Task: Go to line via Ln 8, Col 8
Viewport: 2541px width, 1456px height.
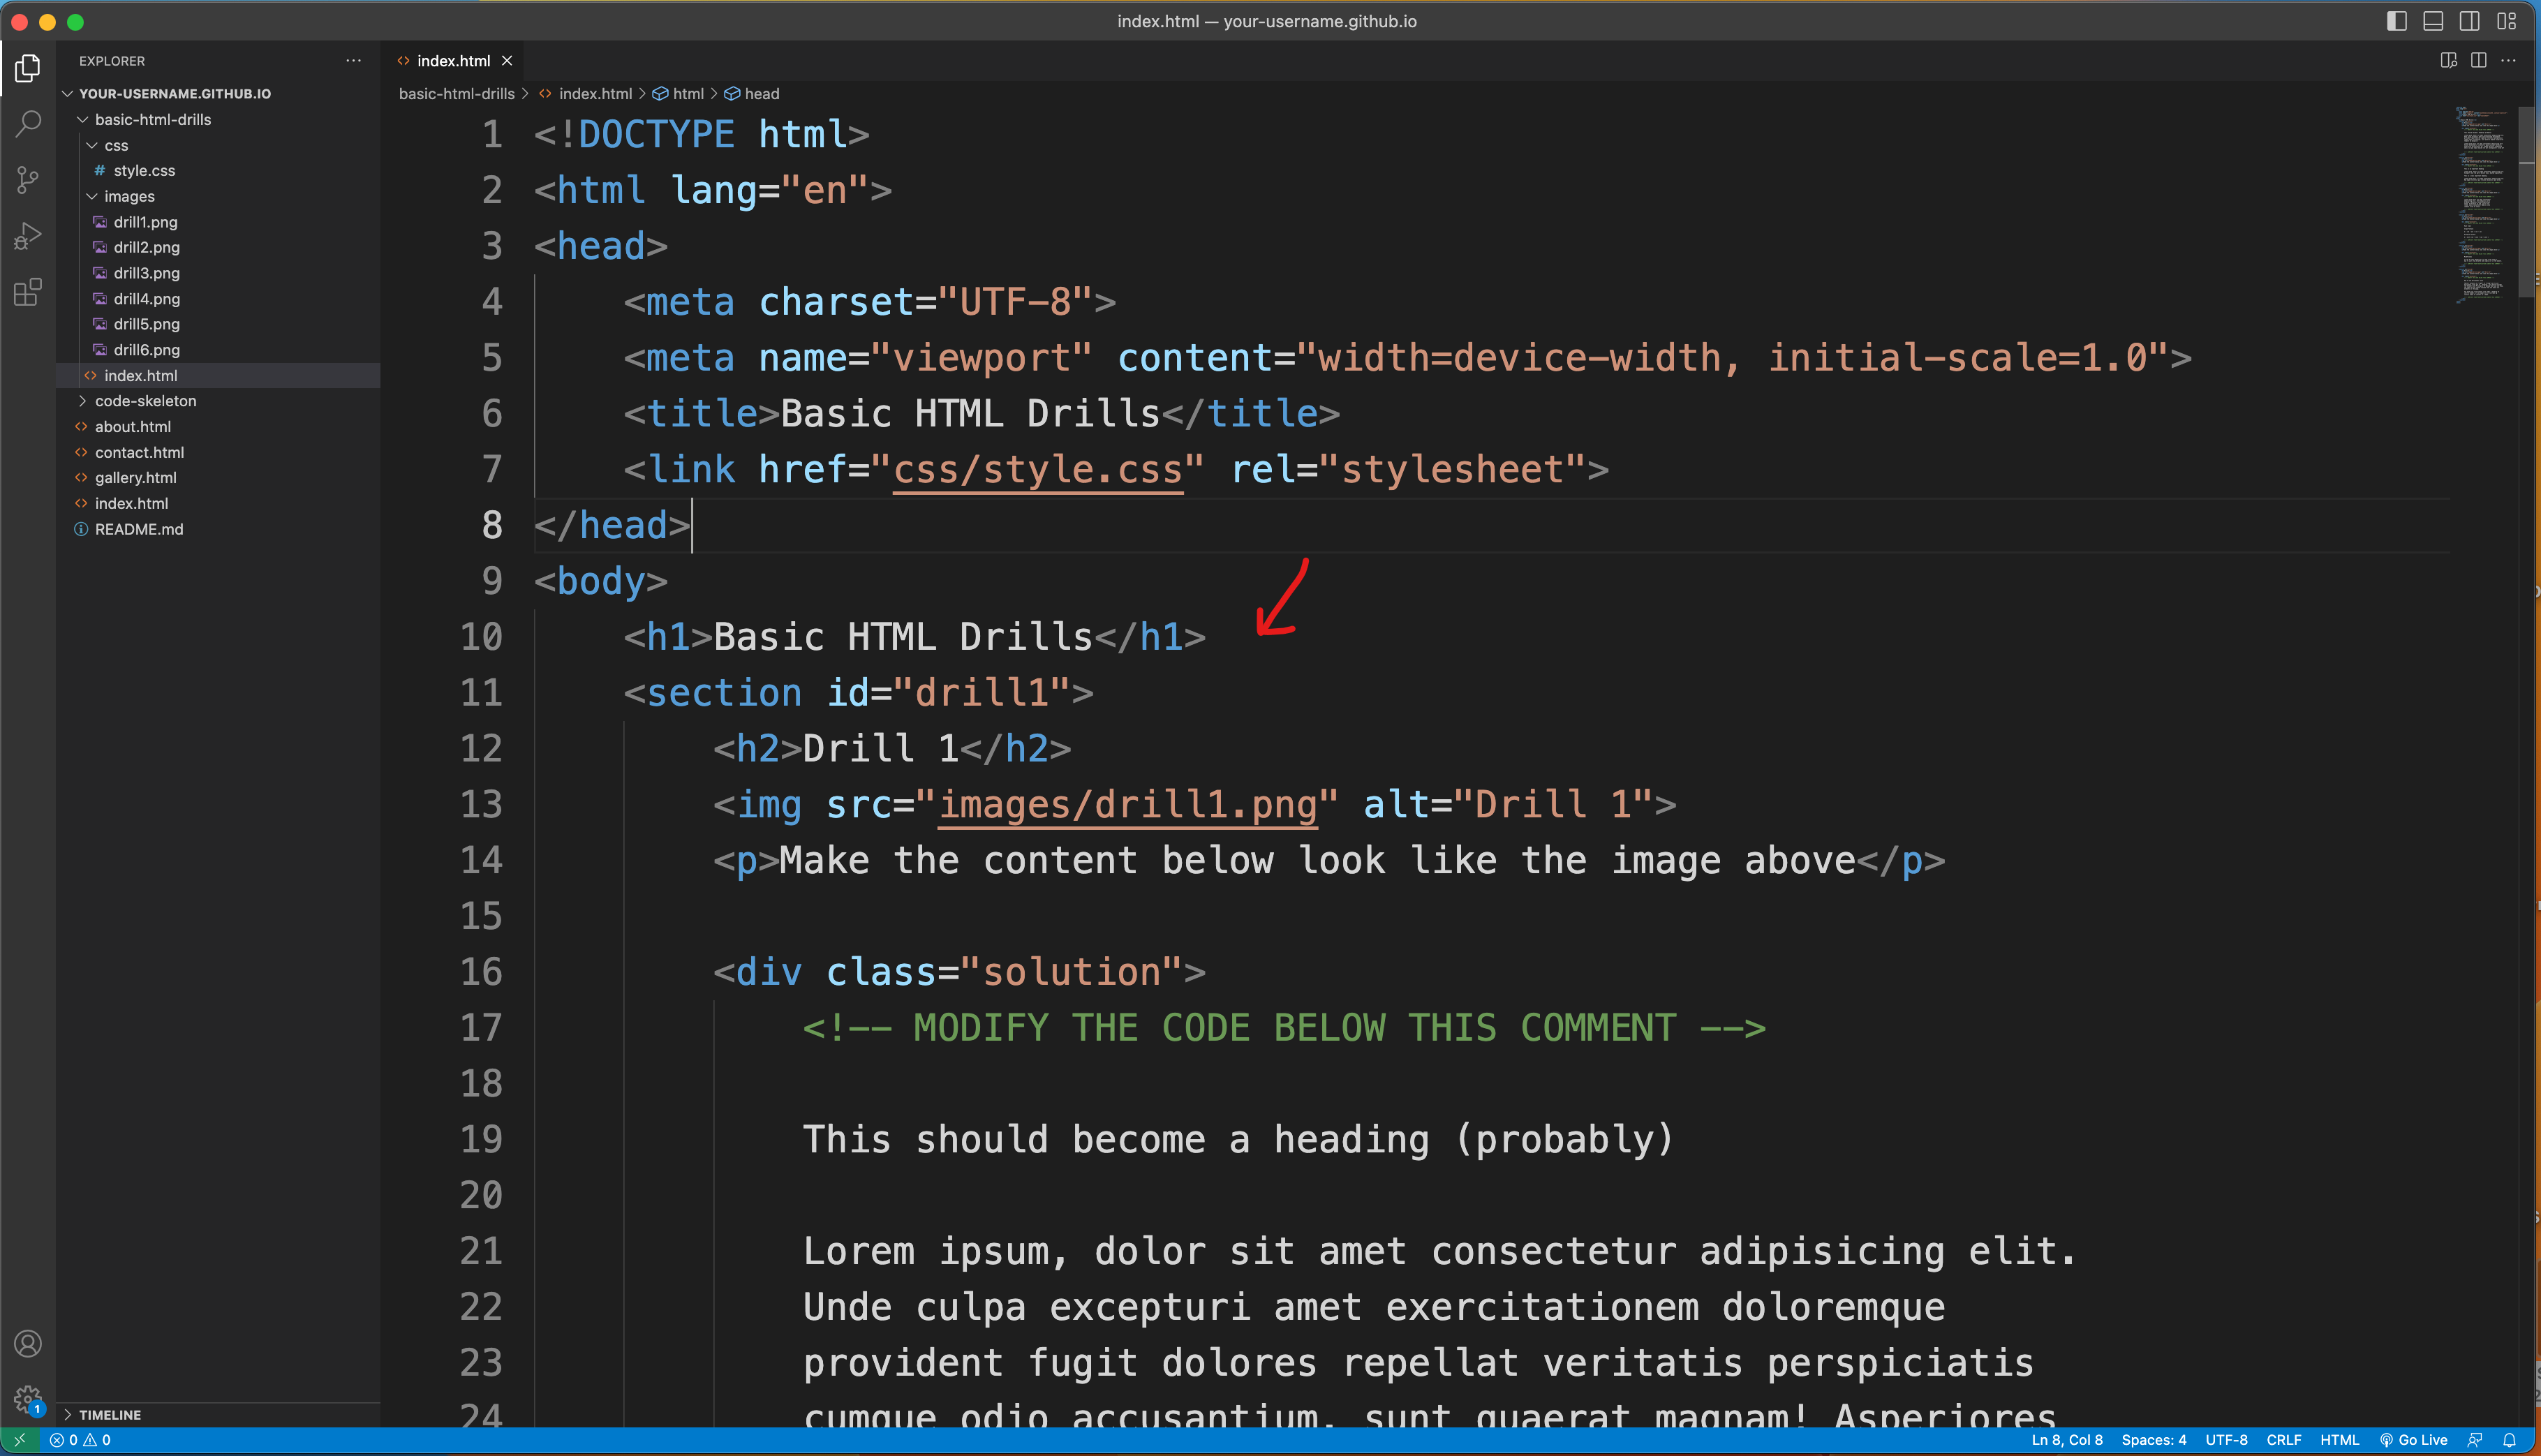Action: pyautogui.click(x=2066, y=1440)
